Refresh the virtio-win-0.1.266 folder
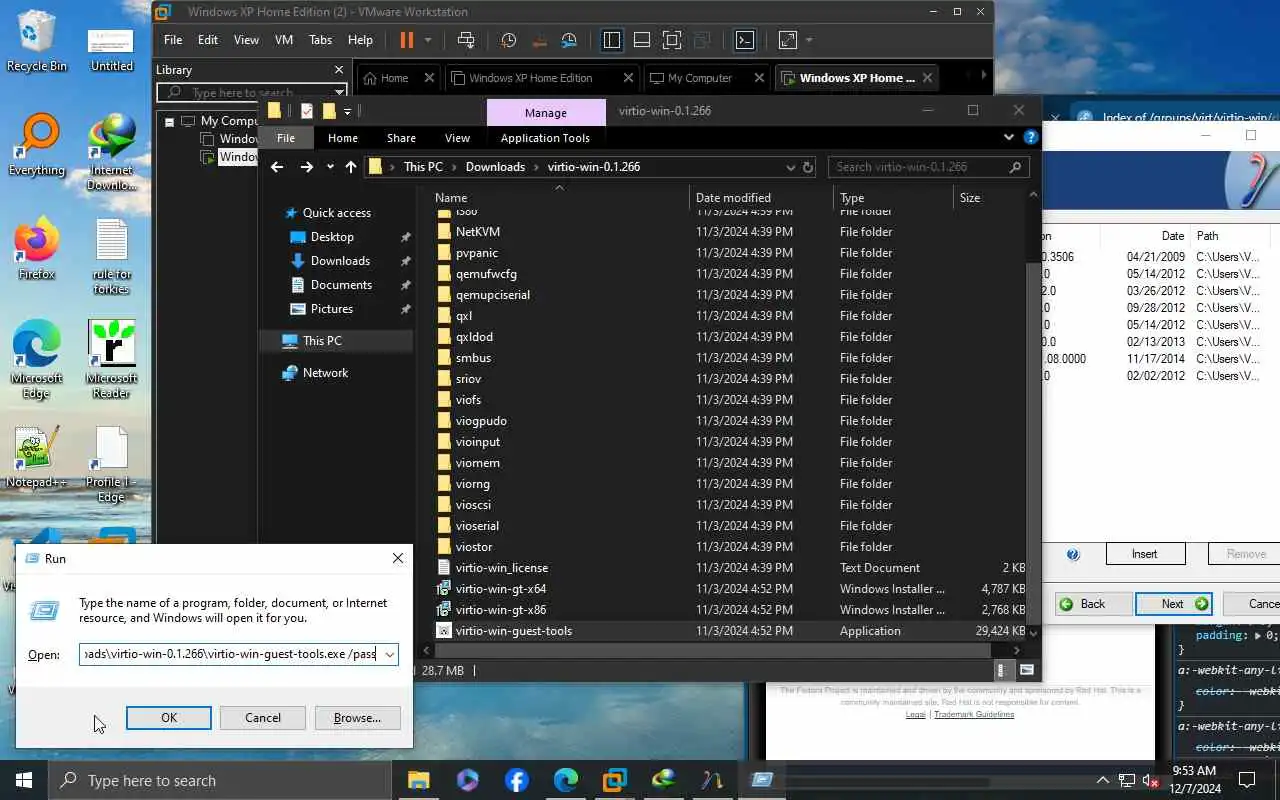 pos(808,167)
